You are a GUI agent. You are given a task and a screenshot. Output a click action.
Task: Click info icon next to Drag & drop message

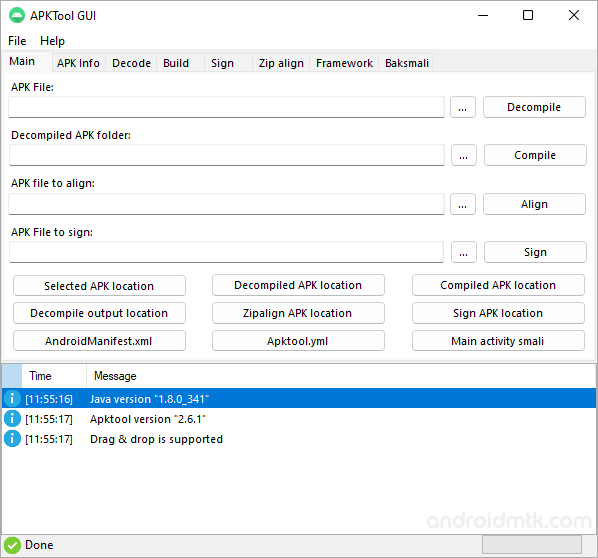[x=12, y=439]
